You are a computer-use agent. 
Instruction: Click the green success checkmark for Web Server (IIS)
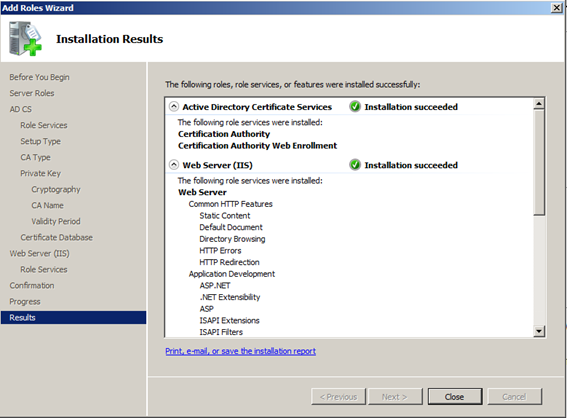pos(355,165)
